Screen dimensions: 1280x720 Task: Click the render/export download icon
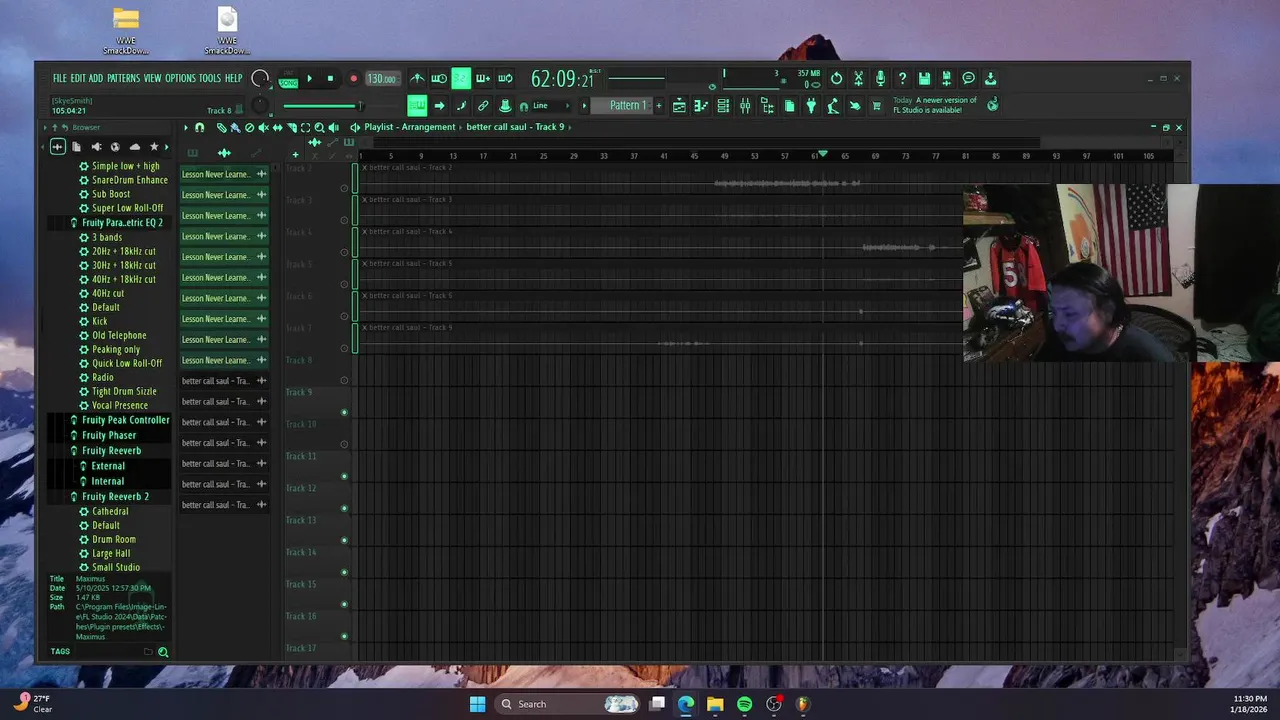[x=990, y=78]
